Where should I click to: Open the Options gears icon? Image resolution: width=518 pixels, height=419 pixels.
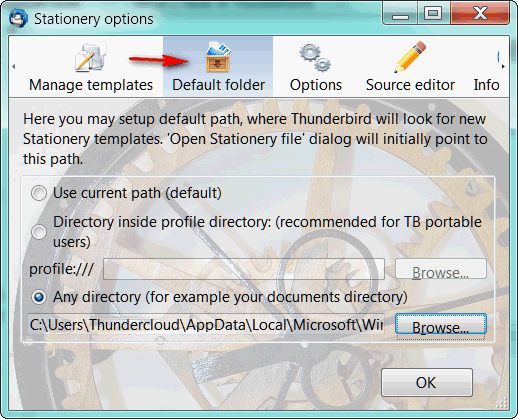click(x=315, y=57)
